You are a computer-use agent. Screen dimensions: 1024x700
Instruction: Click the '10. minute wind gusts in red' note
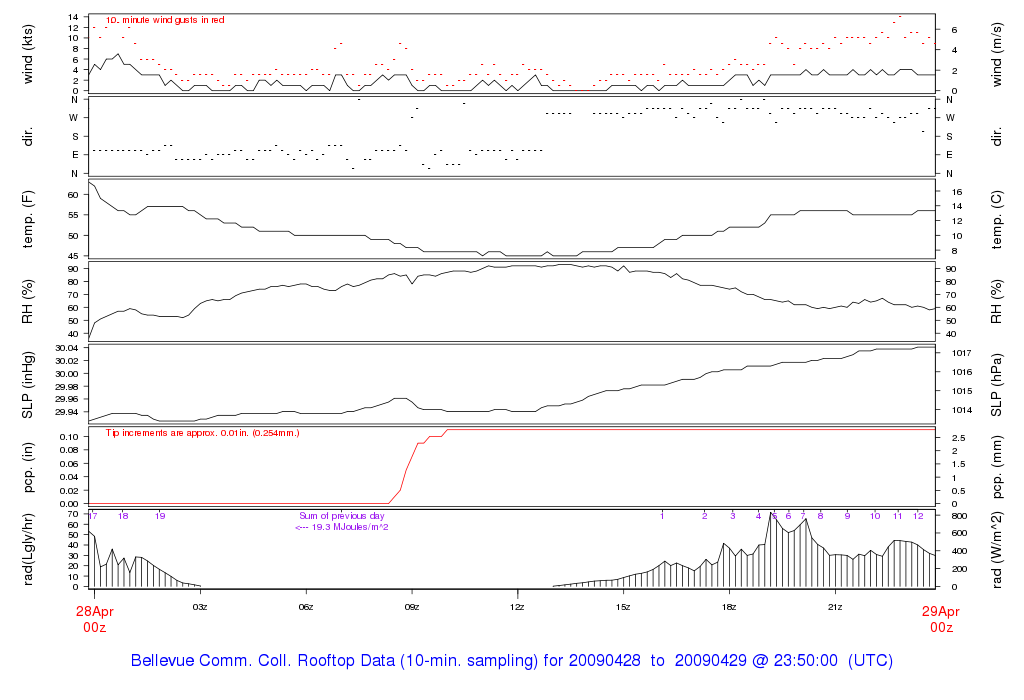(165, 20)
